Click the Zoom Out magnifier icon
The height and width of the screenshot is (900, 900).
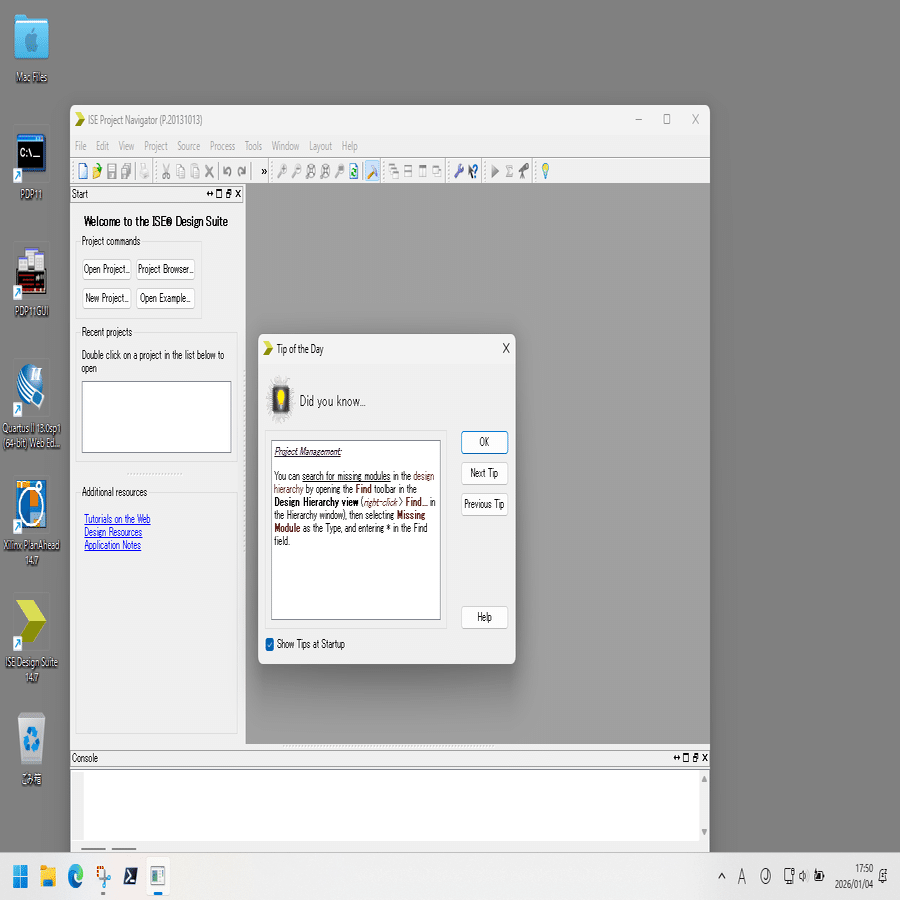[x=296, y=171]
